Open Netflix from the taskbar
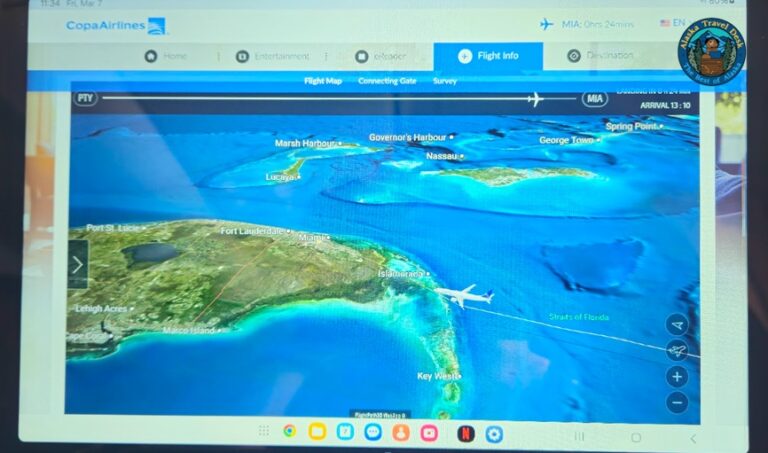The width and height of the screenshot is (768, 453). tap(464, 433)
